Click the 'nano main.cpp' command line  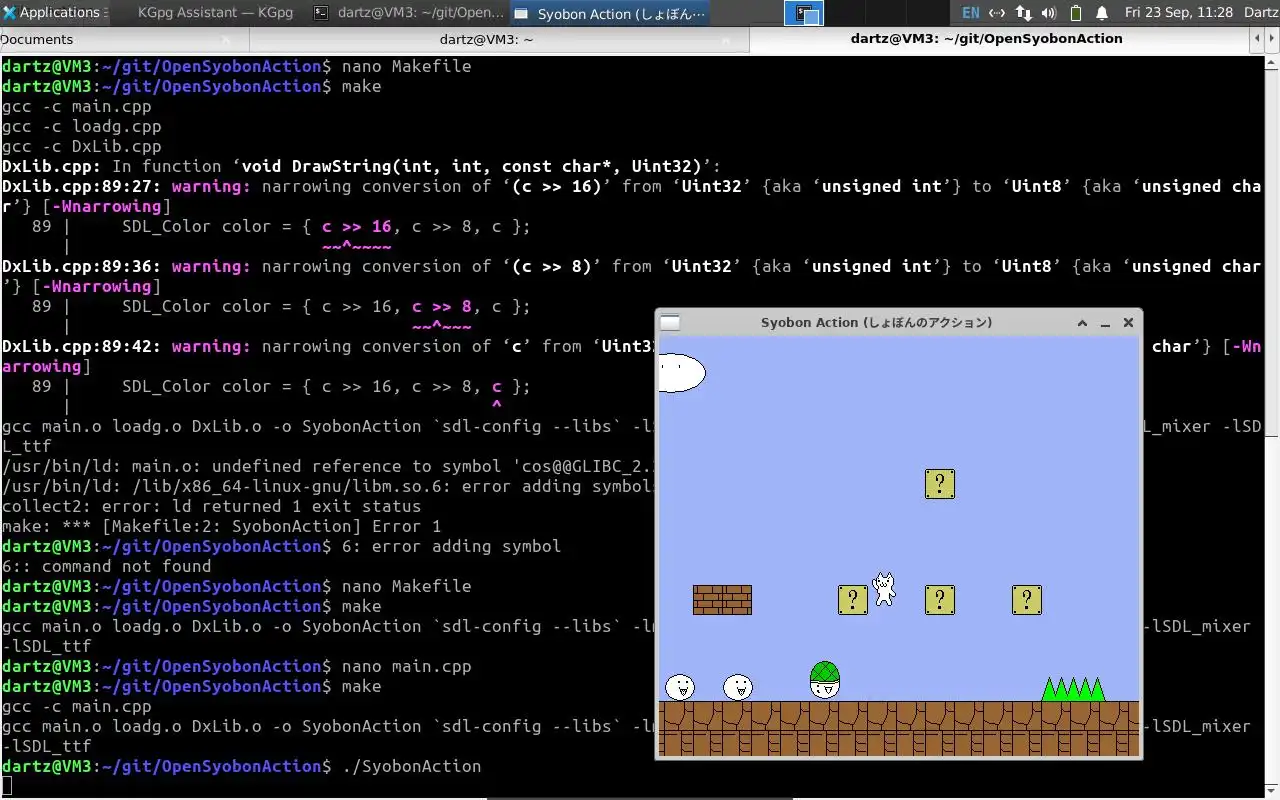click(x=406, y=666)
